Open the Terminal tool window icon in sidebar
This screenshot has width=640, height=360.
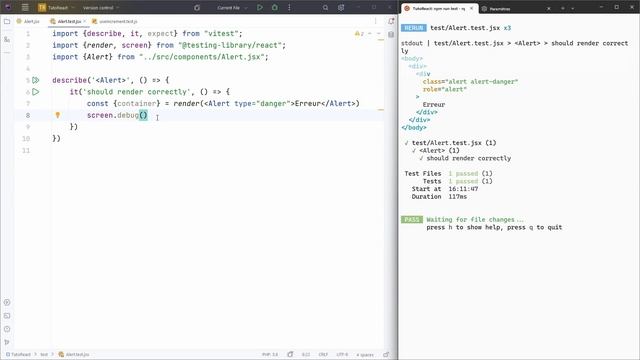point(7,316)
